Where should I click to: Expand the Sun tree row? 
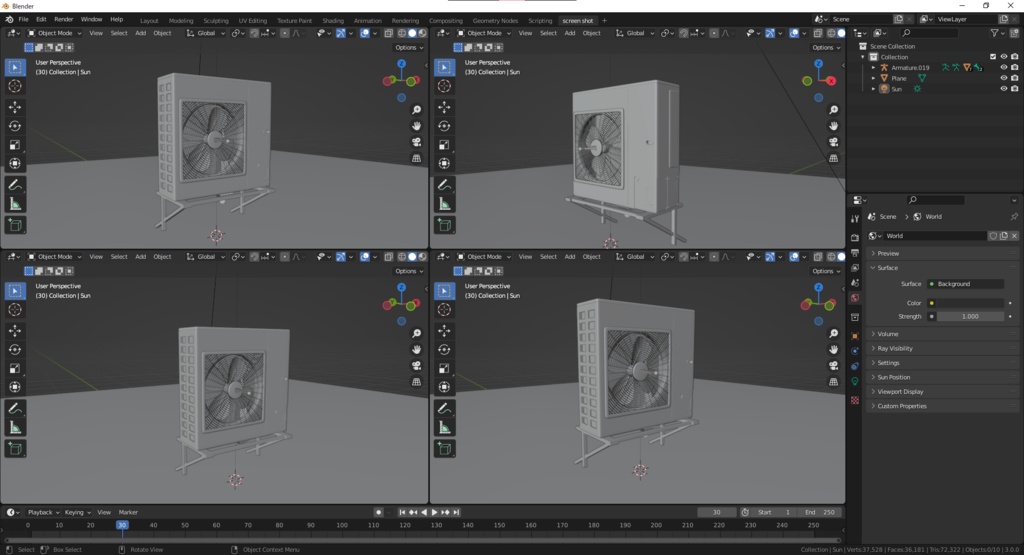click(x=874, y=88)
